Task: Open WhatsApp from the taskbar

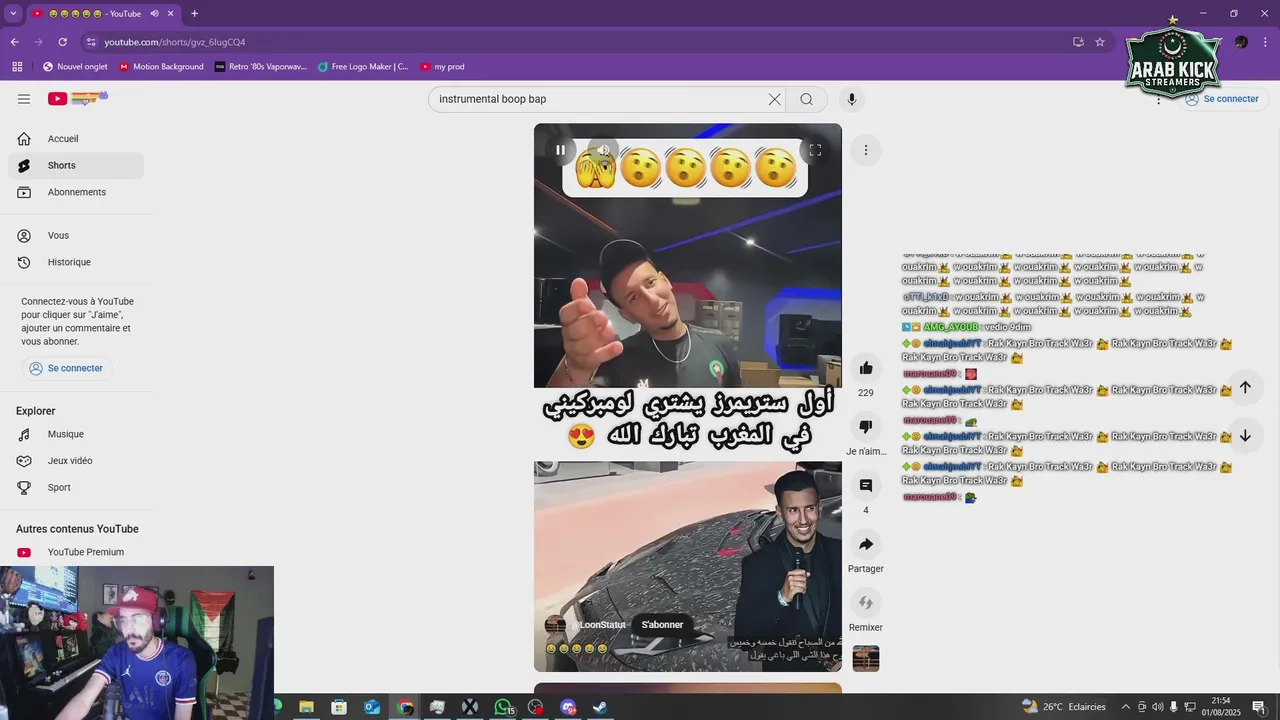Action: pyautogui.click(x=503, y=707)
